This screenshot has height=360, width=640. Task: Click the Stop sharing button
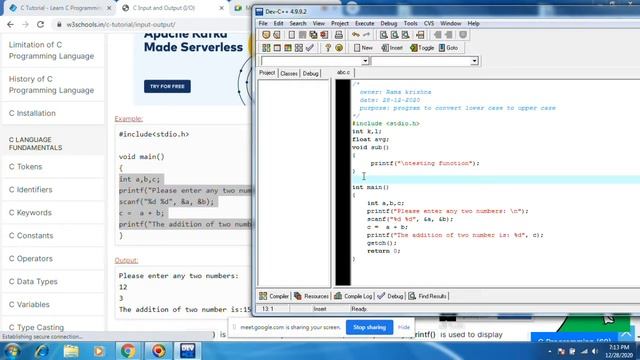(x=369, y=327)
